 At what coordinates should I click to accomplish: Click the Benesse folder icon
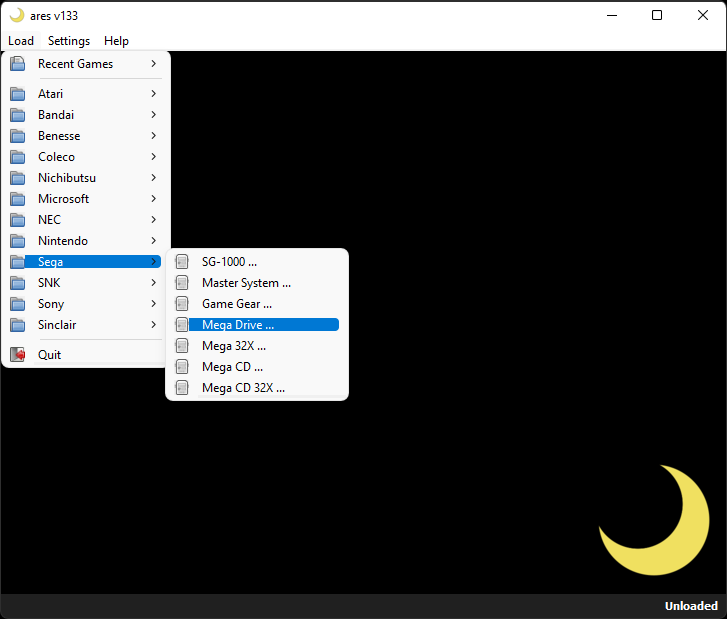click(x=18, y=136)
